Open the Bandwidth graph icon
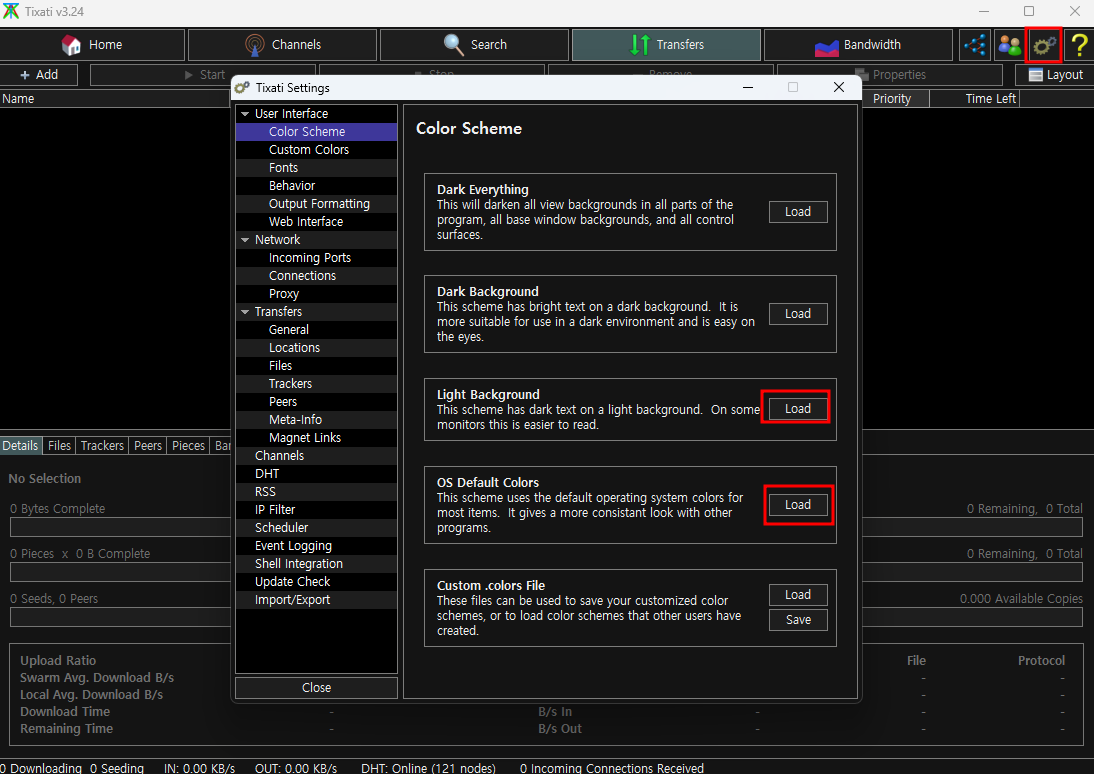This screenshot has height=774, width=1094. click(x=827, y=46)
